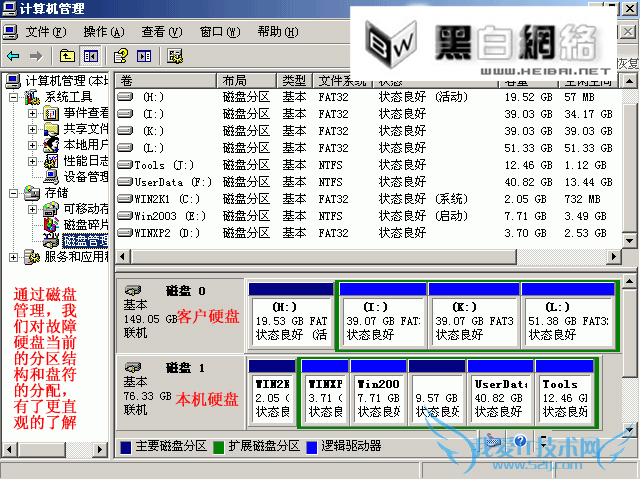Open the 帮助(H) menu
Image resolution: width=640 pixels, height=480 pixels.
click(276, 32)
